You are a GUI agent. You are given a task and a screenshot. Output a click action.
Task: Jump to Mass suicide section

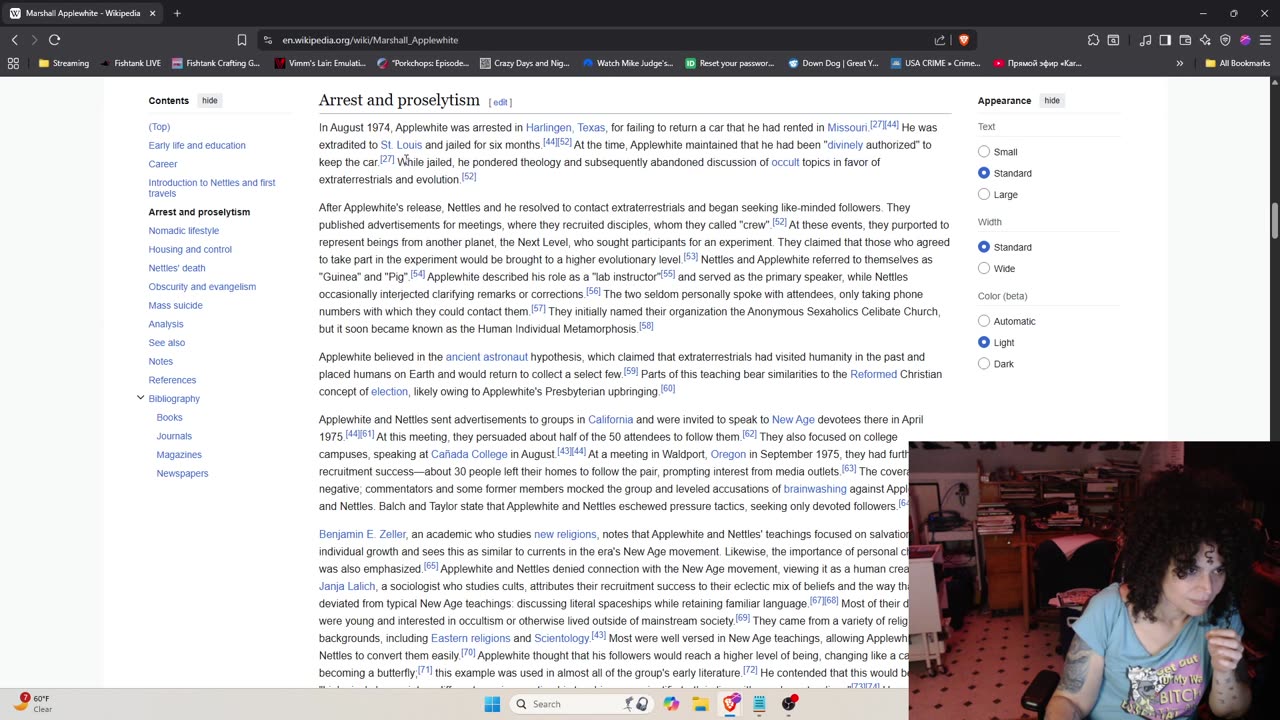(176, 305)
